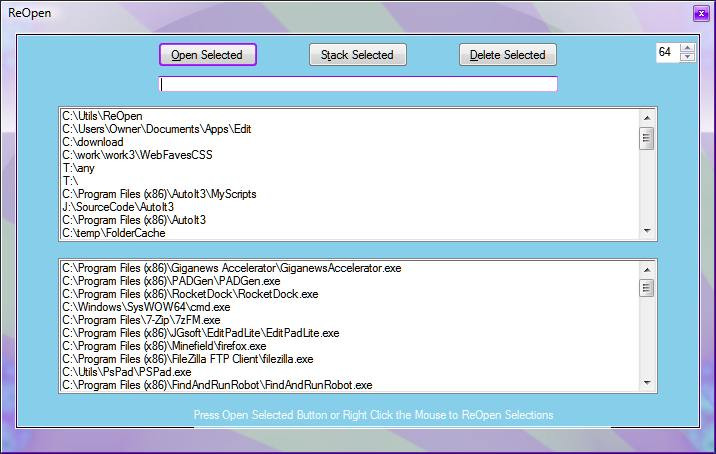Click program list scrollbar down arrow
716x454 pixels.
(x=647, y=383)
